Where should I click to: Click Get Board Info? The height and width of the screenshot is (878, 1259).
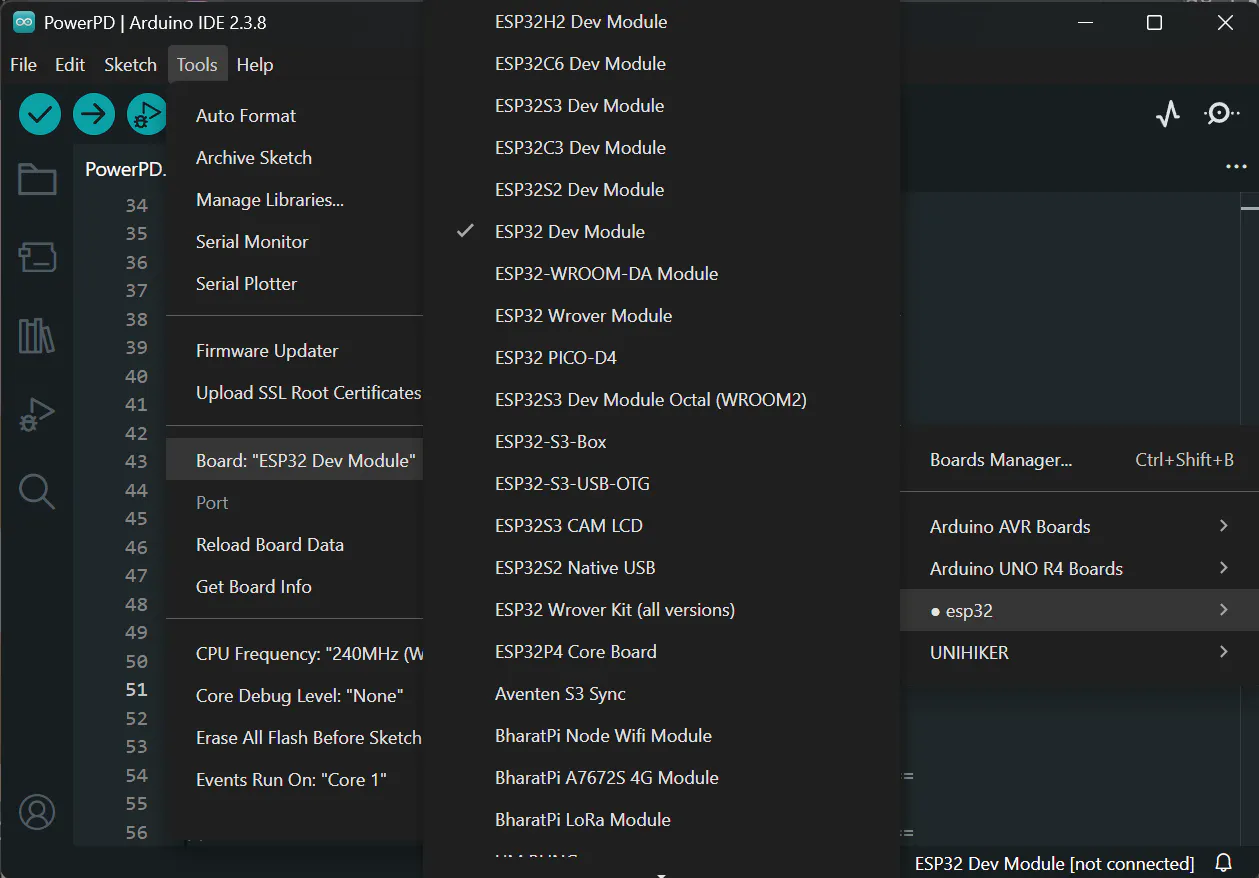(x=295, y=587)
